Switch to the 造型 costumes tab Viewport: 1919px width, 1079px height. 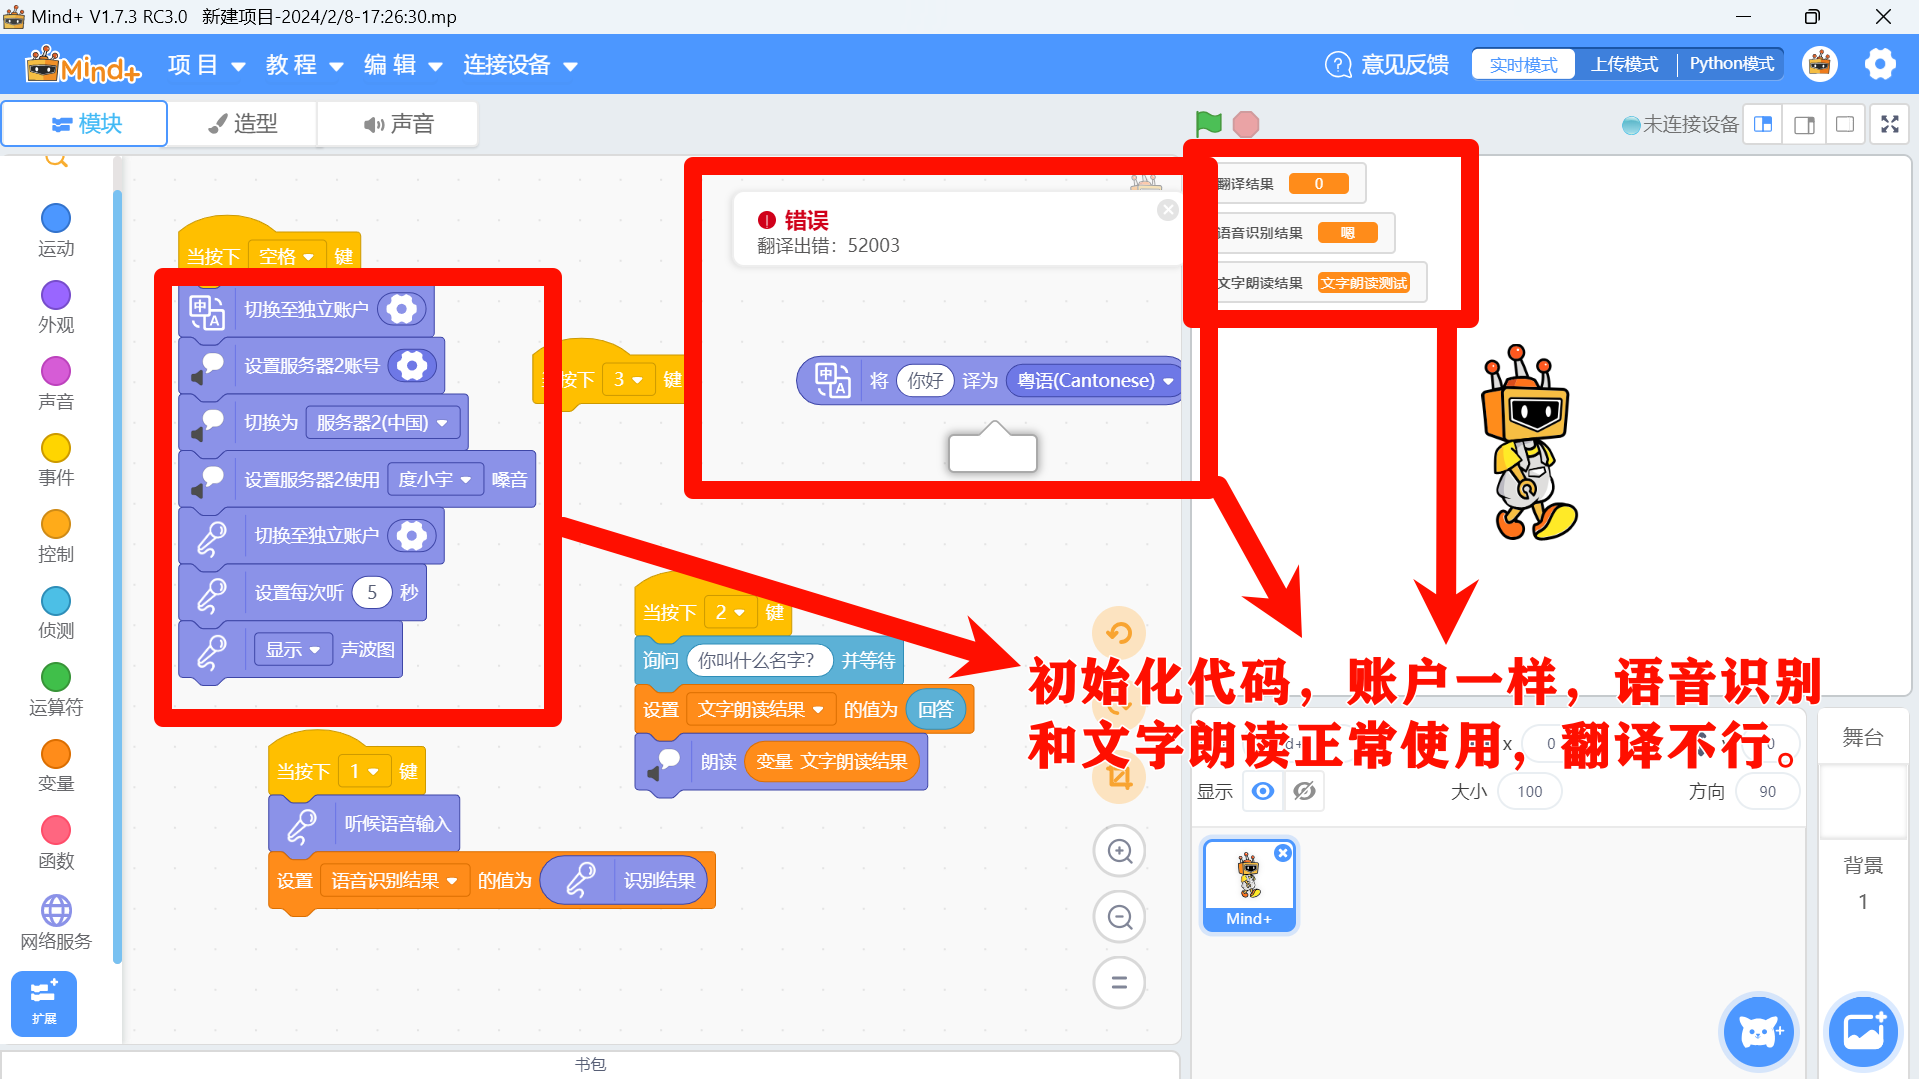pos(243,124)
